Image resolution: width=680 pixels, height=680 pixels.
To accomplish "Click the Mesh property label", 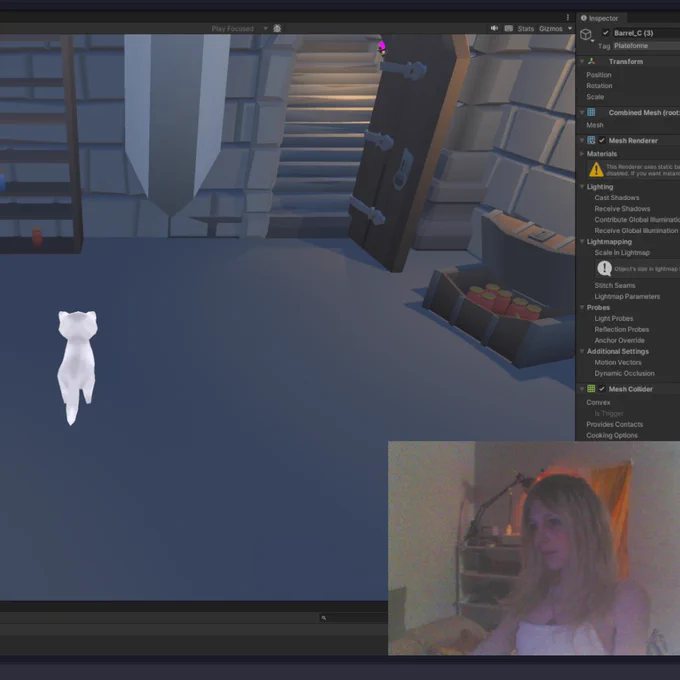I will [595, 125].
